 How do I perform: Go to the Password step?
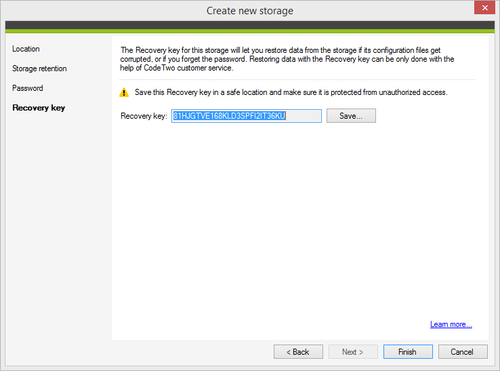point(28,88)
